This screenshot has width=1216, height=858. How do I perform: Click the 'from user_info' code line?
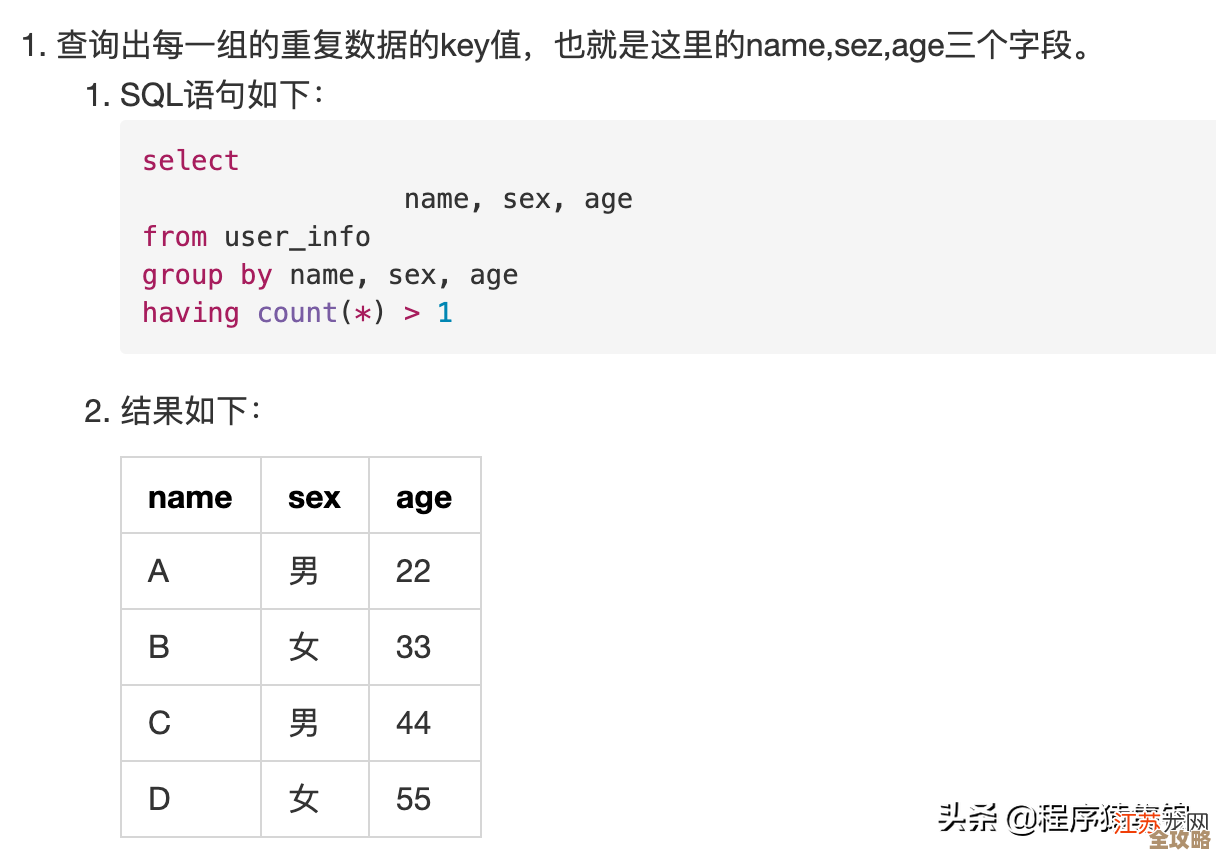point(256,237)
